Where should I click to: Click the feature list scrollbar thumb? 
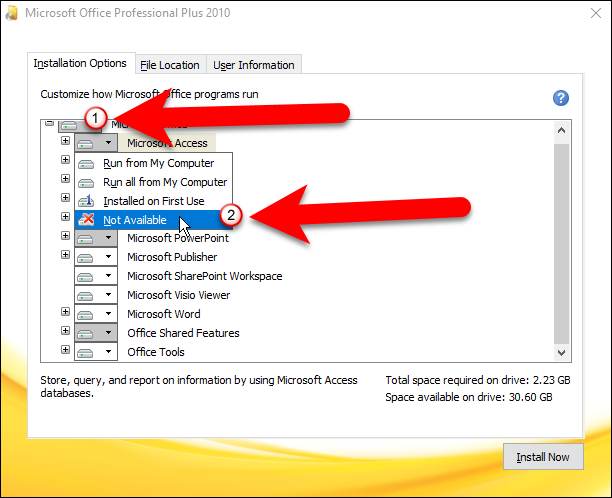tap(562, 244)
